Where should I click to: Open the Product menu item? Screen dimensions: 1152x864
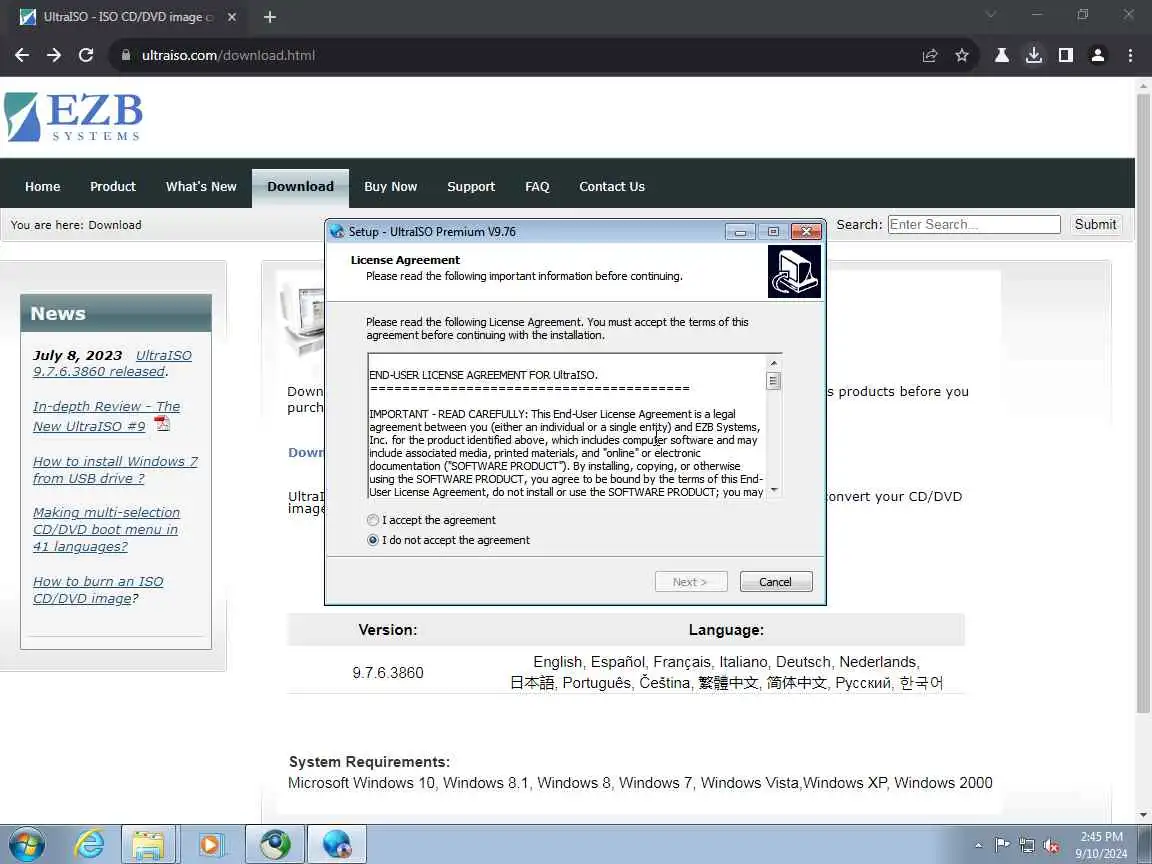coord(112,187)
